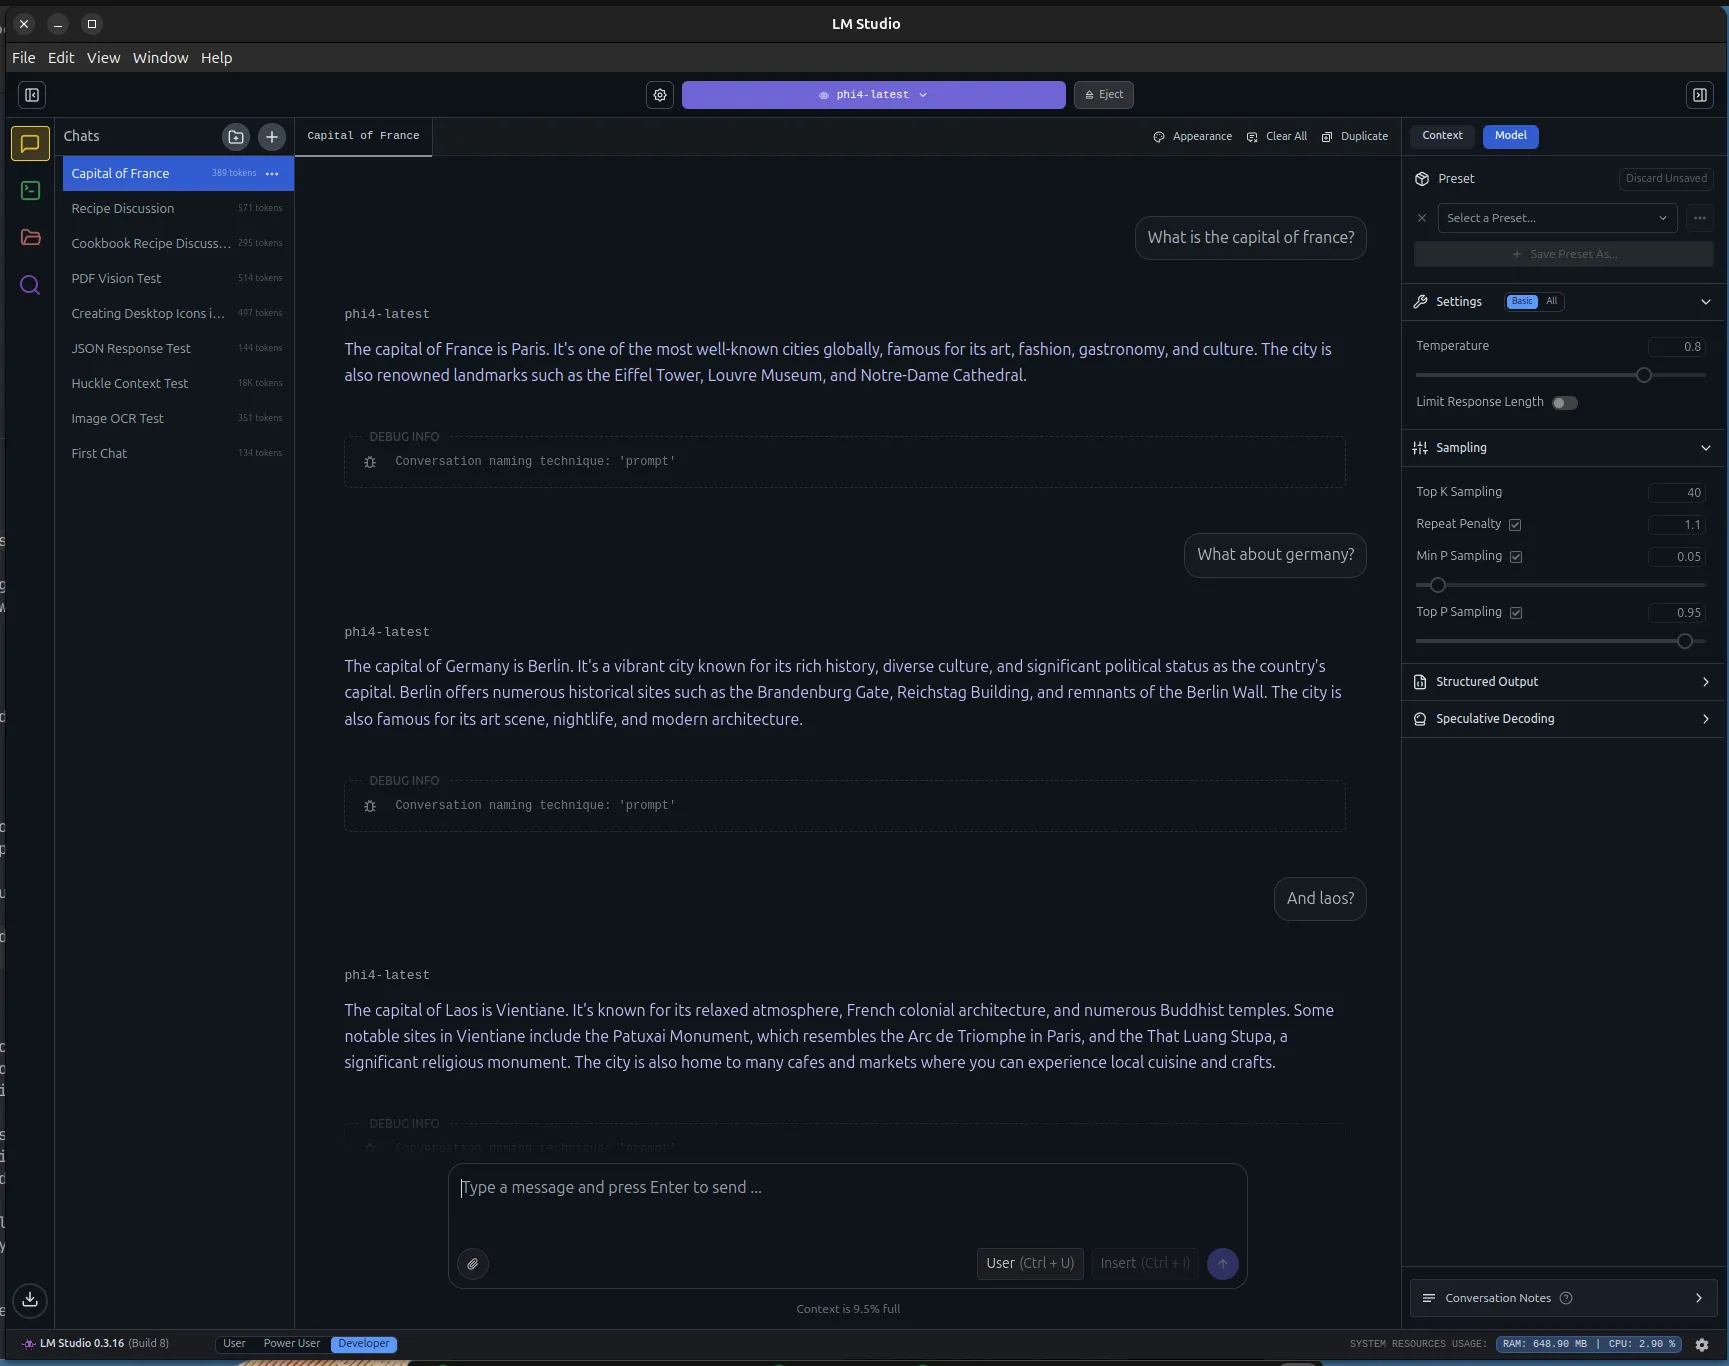This screenshot has width=1729, height=1366.
Task: Open the File menu
Action: coord(24,58)
